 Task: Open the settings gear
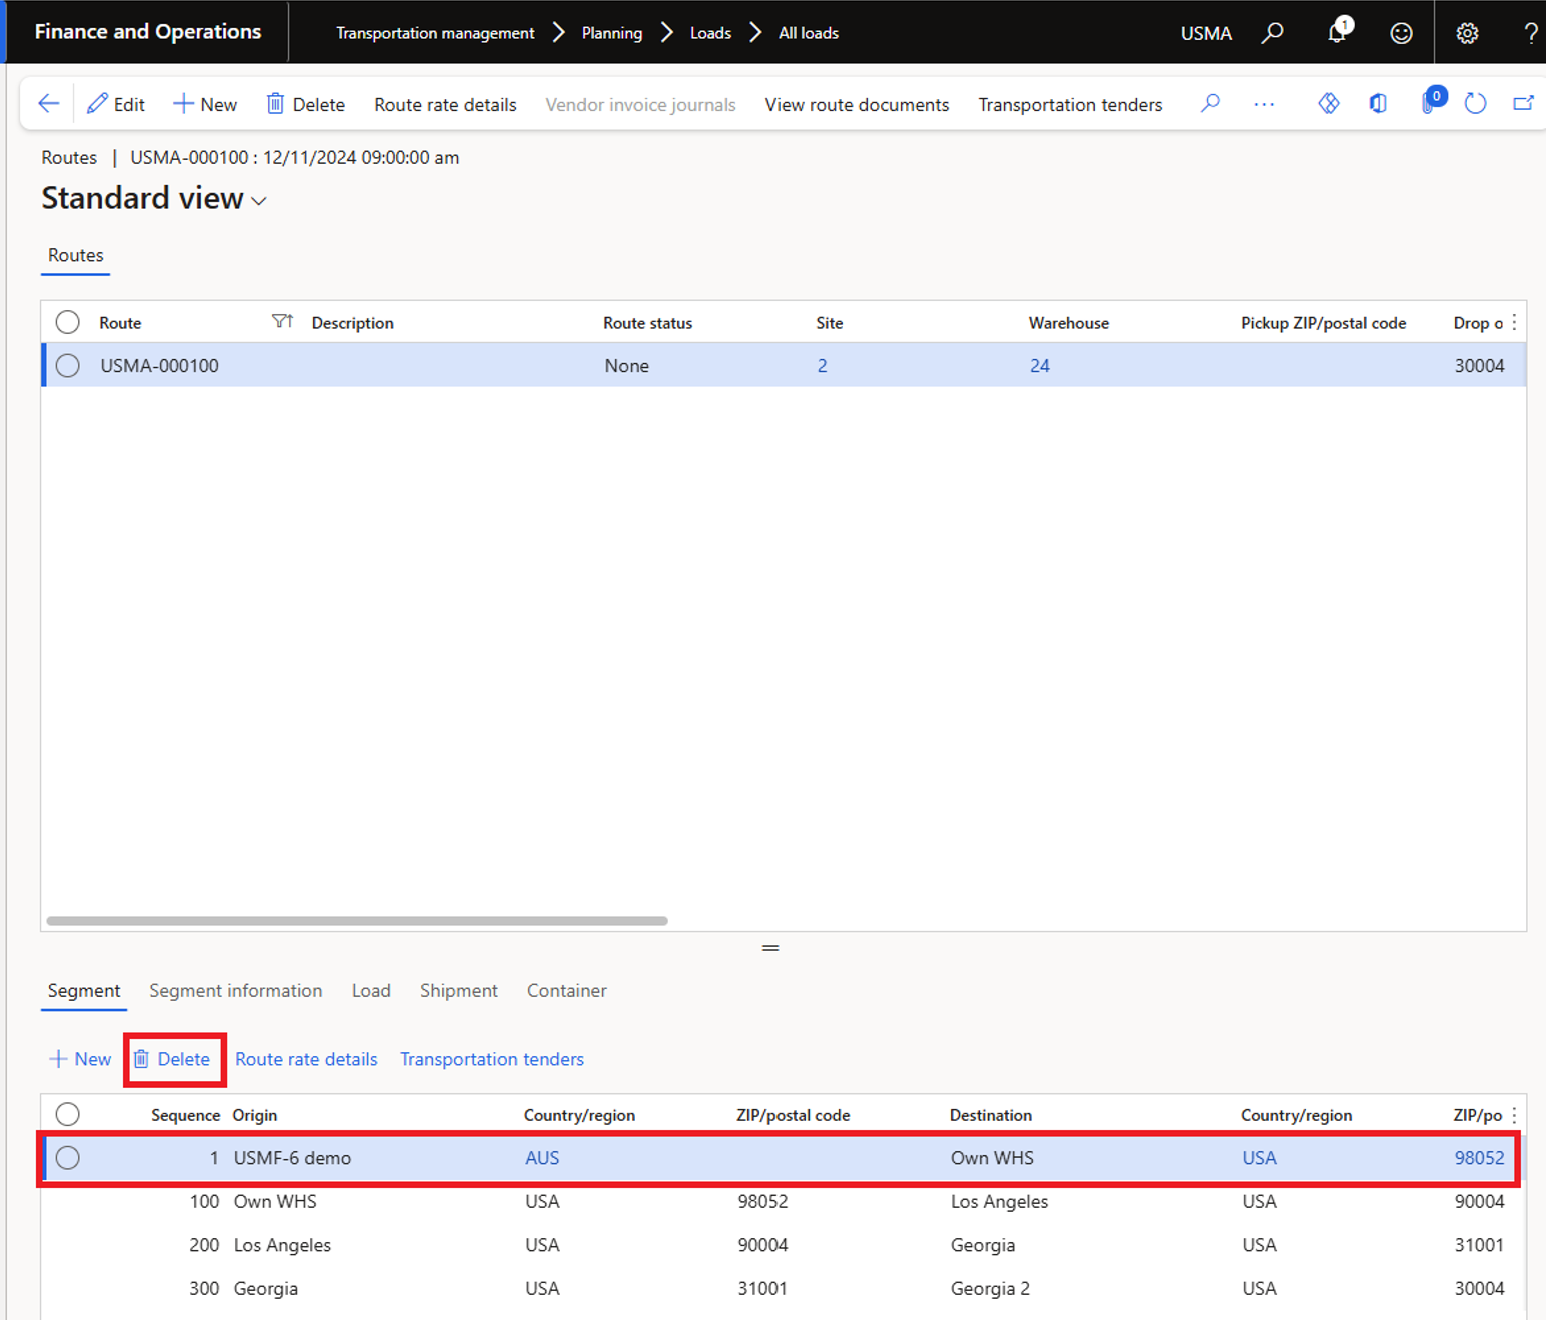pos(1467,33)
